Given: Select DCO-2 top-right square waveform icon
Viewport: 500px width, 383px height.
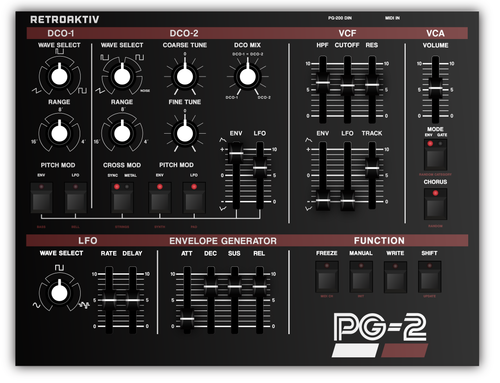Looking at the screenshot, I should pyautogui.click(x=139, y=57).
